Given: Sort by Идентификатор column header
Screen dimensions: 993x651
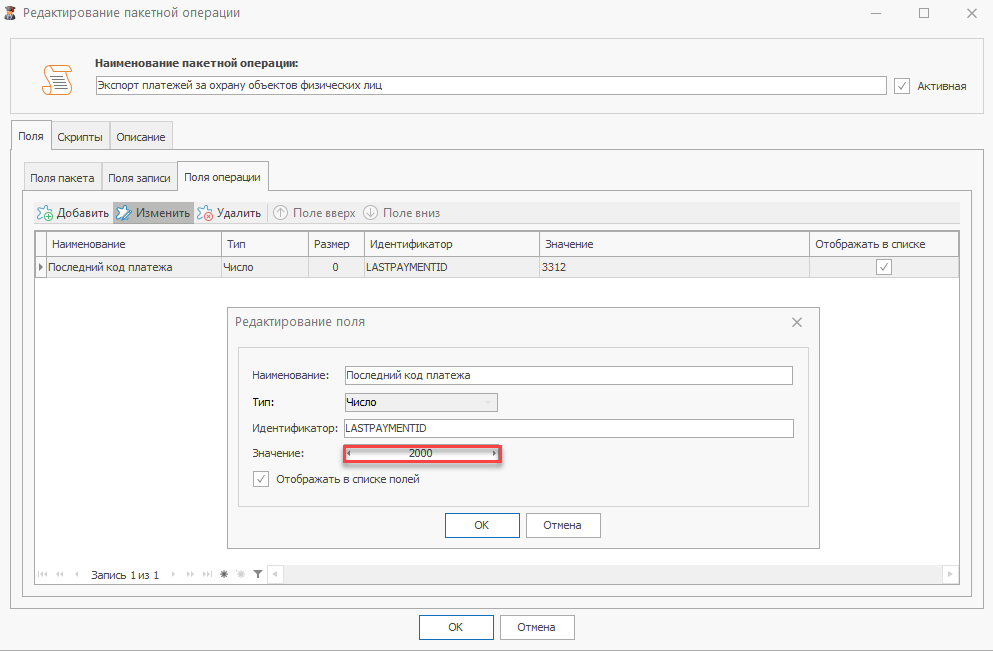Looking at the screenshot, I should tap(452, 244).
